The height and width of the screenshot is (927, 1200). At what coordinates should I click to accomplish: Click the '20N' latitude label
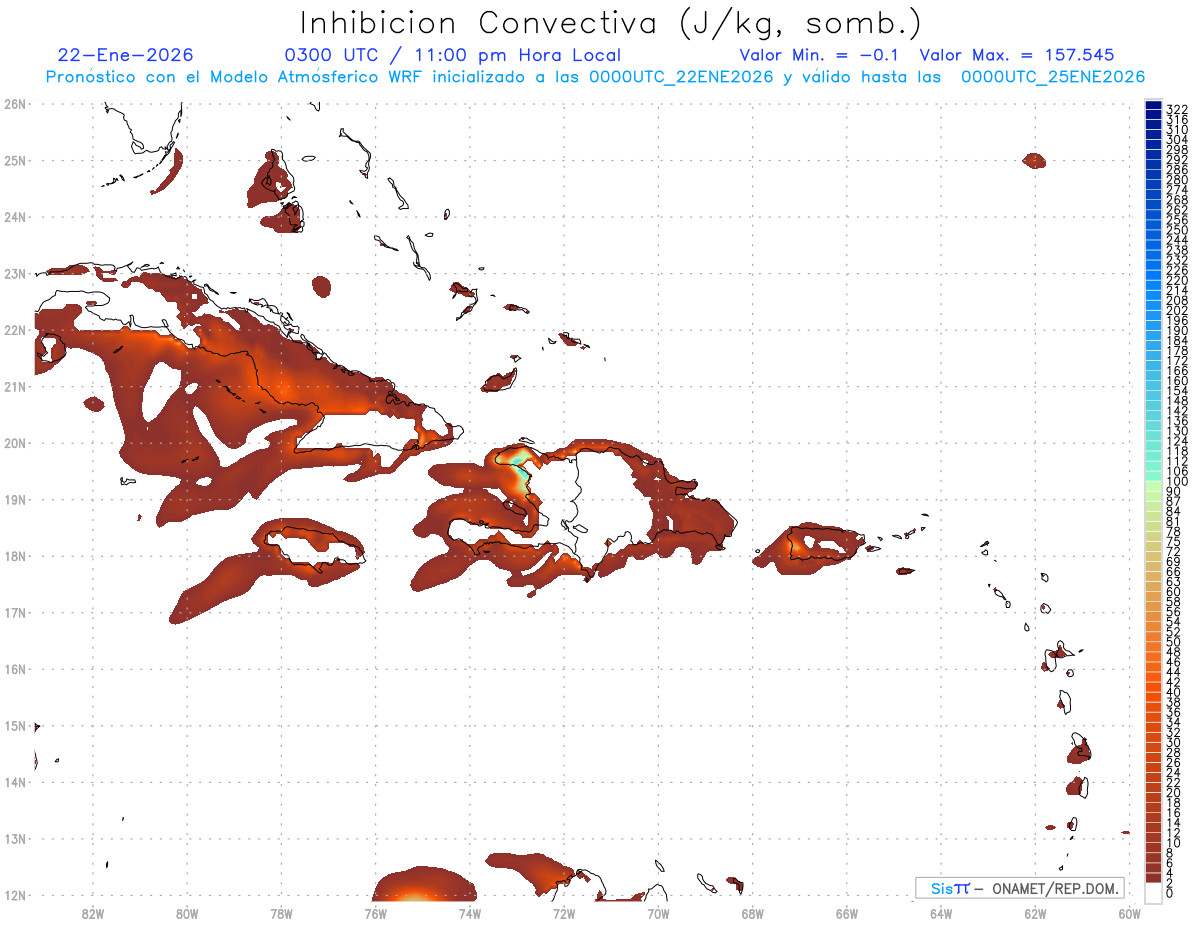pos(14,443)
